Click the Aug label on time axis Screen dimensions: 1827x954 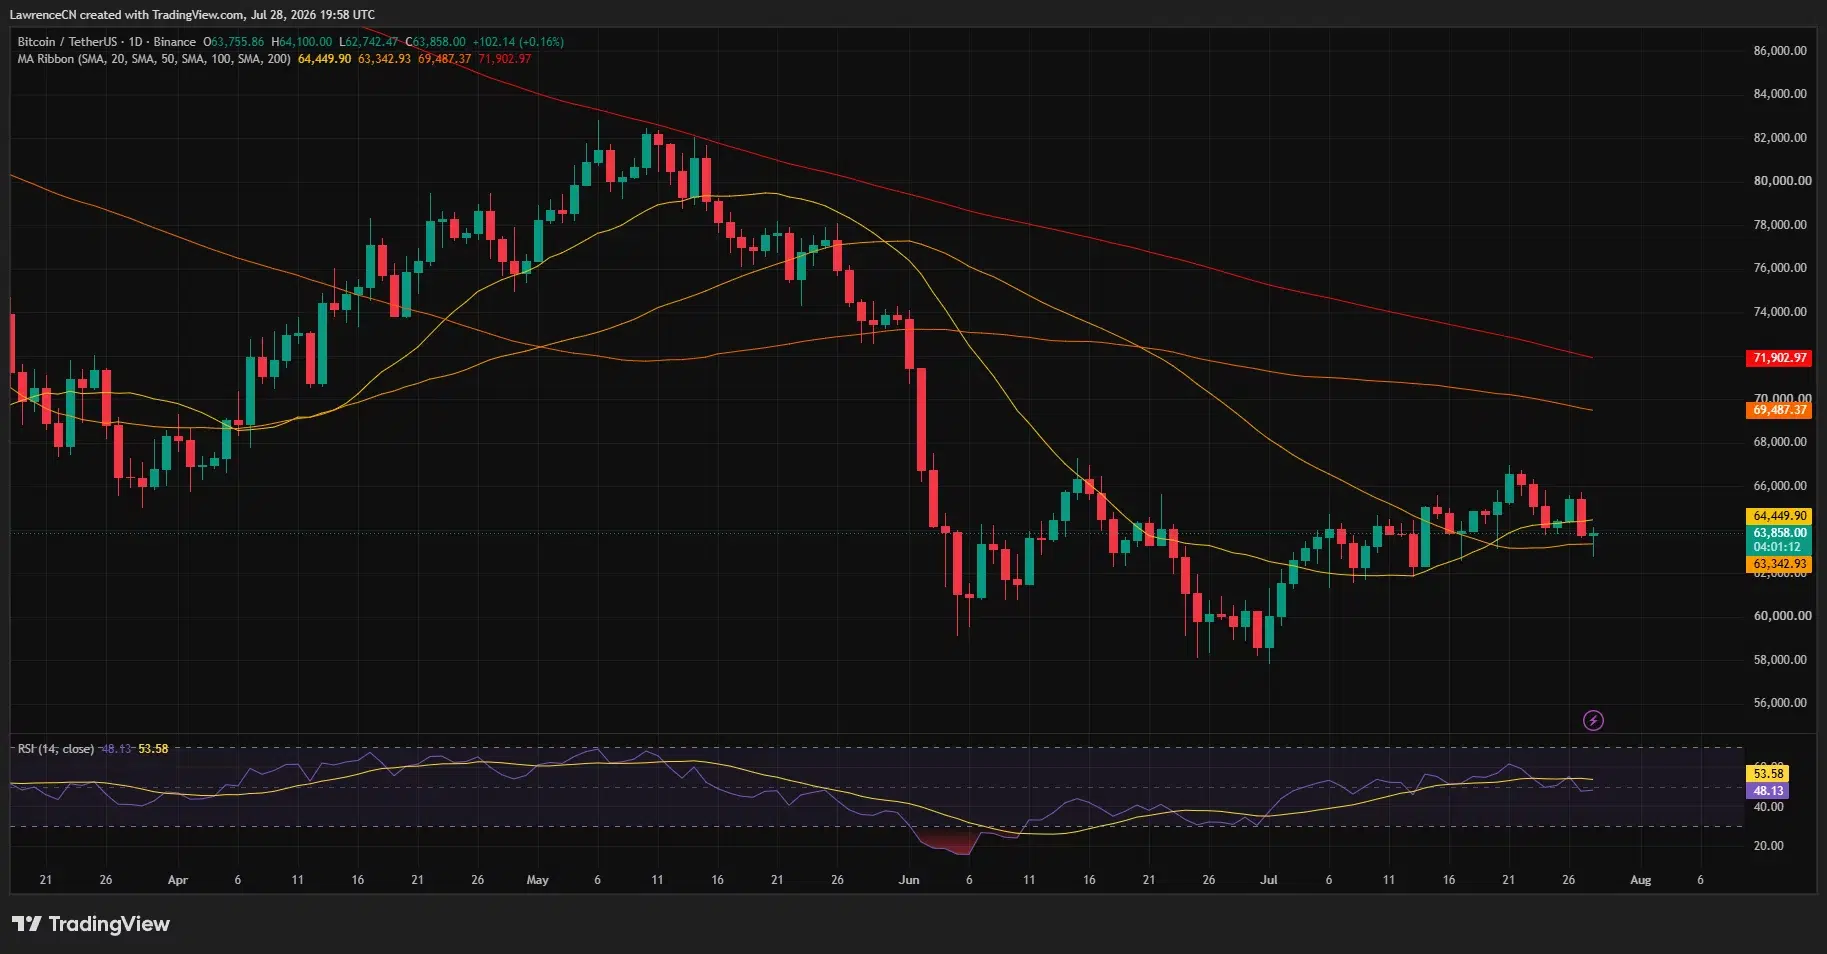(1640, 881)
